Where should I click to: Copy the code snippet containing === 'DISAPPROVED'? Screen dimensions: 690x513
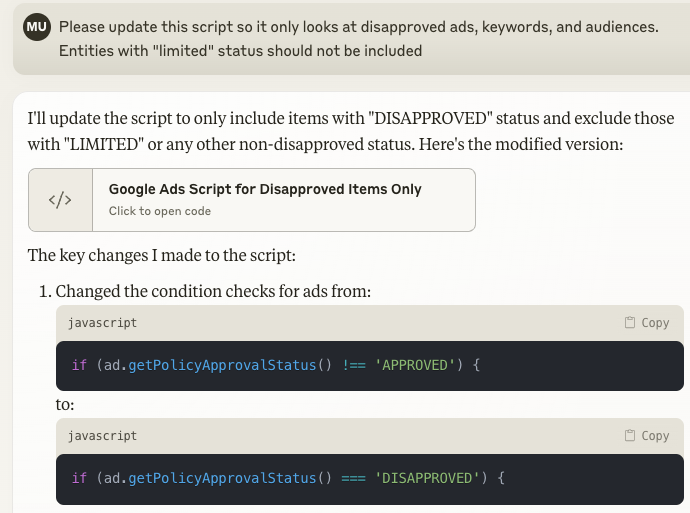click(x=646, y=436)
